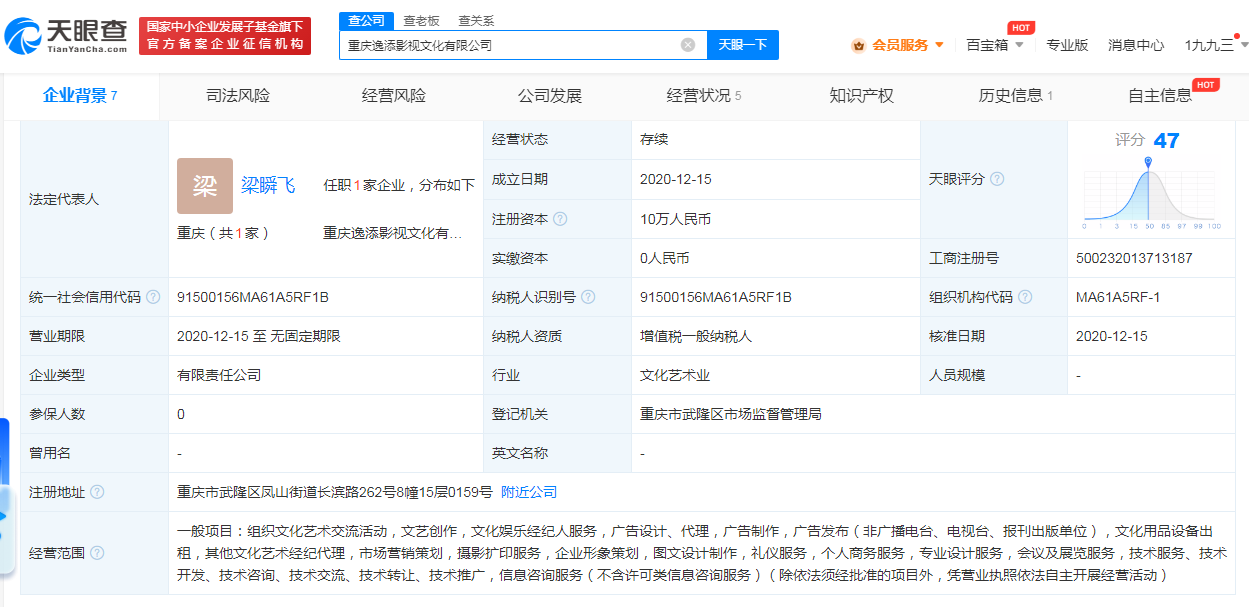Click the score value 47
This screenshot has width=1249, height=607.
point(1166,140)
